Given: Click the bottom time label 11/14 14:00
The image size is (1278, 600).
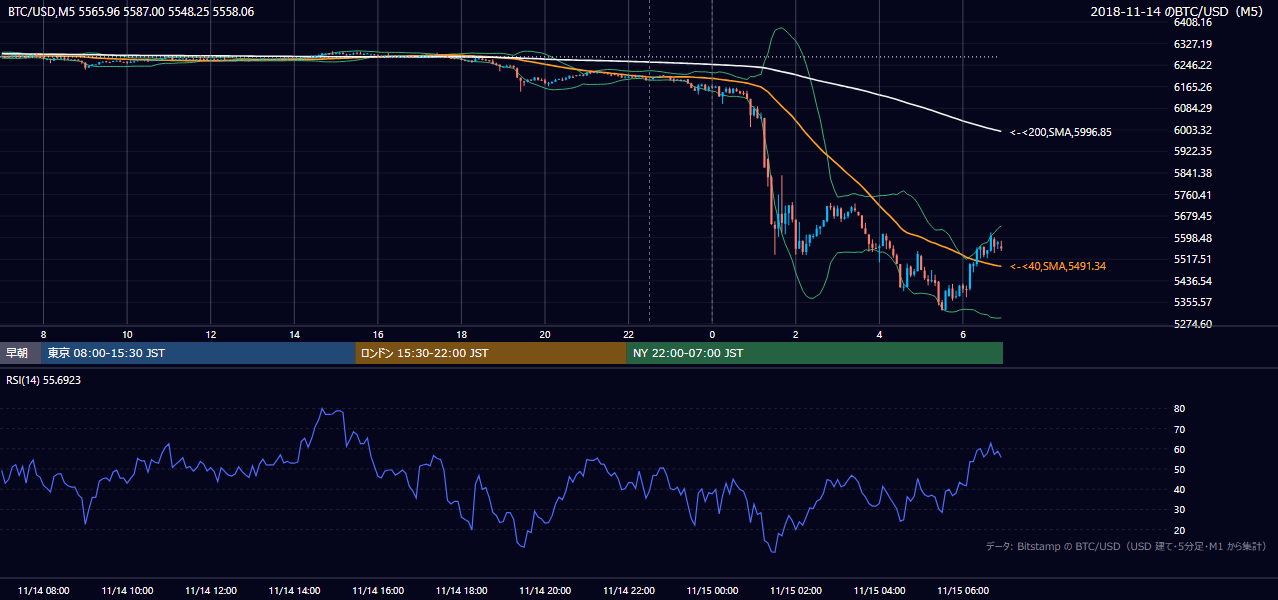Looking at the screenshot, I should [x=294, y=591].
